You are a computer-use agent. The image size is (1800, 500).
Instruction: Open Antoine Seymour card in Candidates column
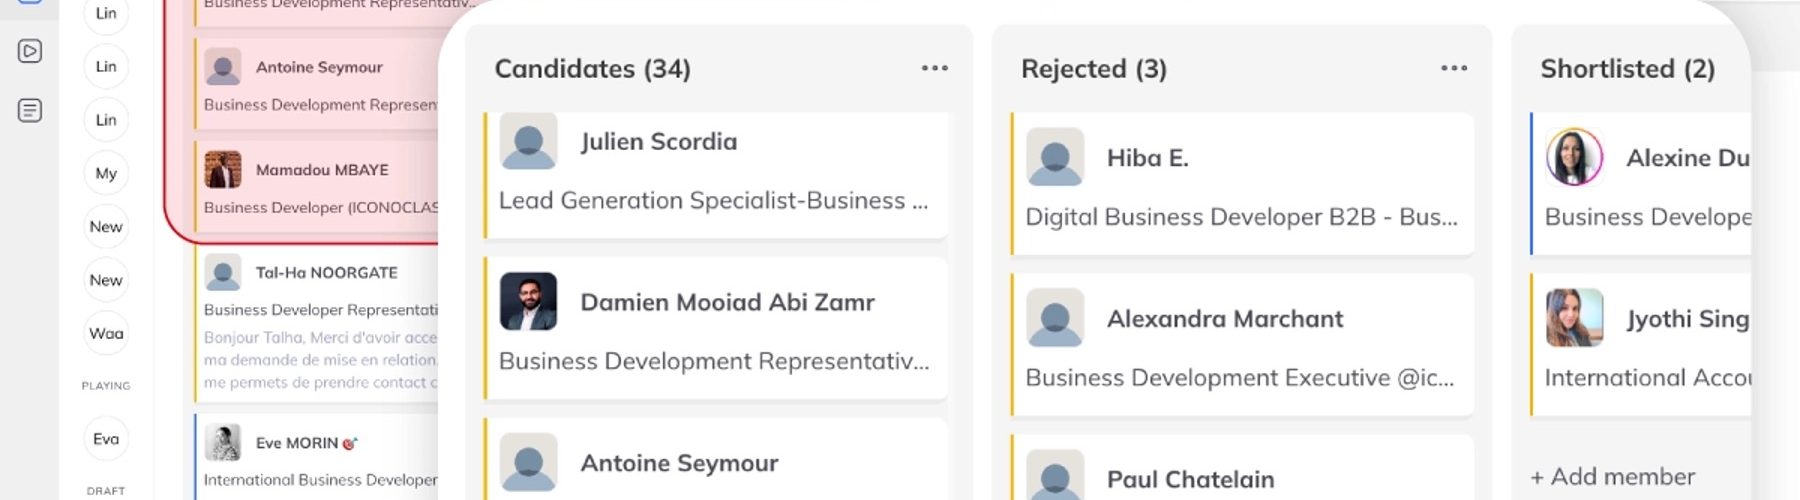coord(715,460)
